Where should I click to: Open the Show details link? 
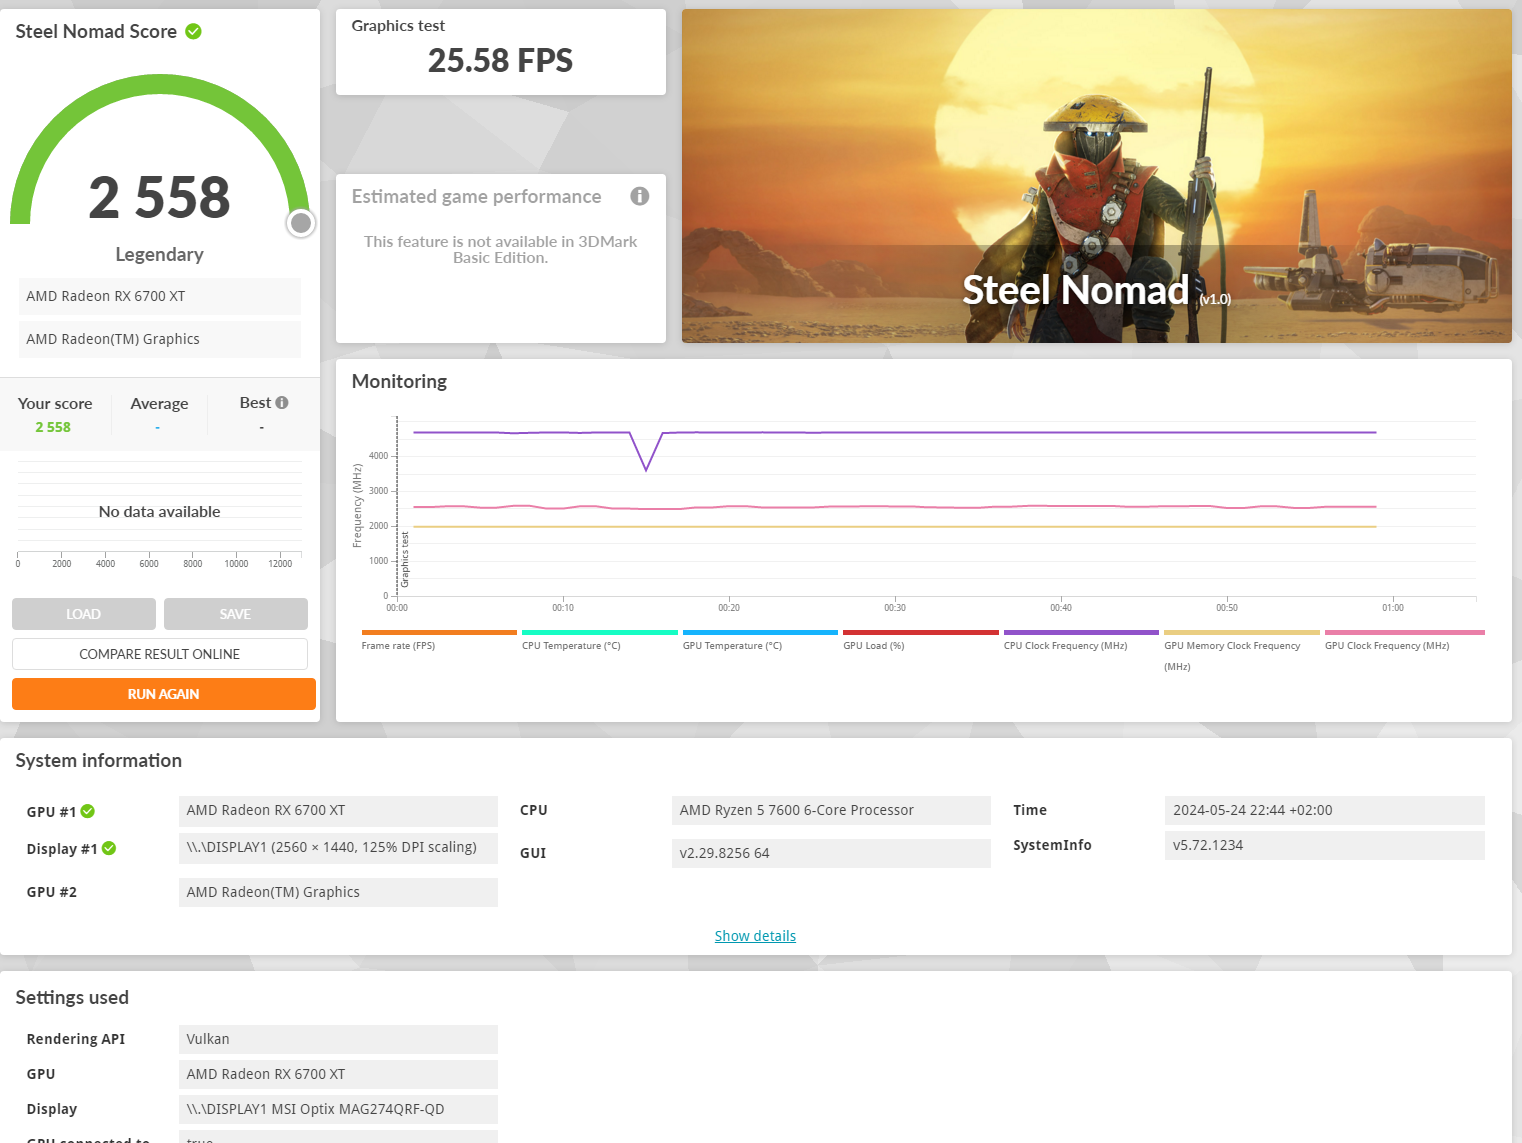(755, 936)
